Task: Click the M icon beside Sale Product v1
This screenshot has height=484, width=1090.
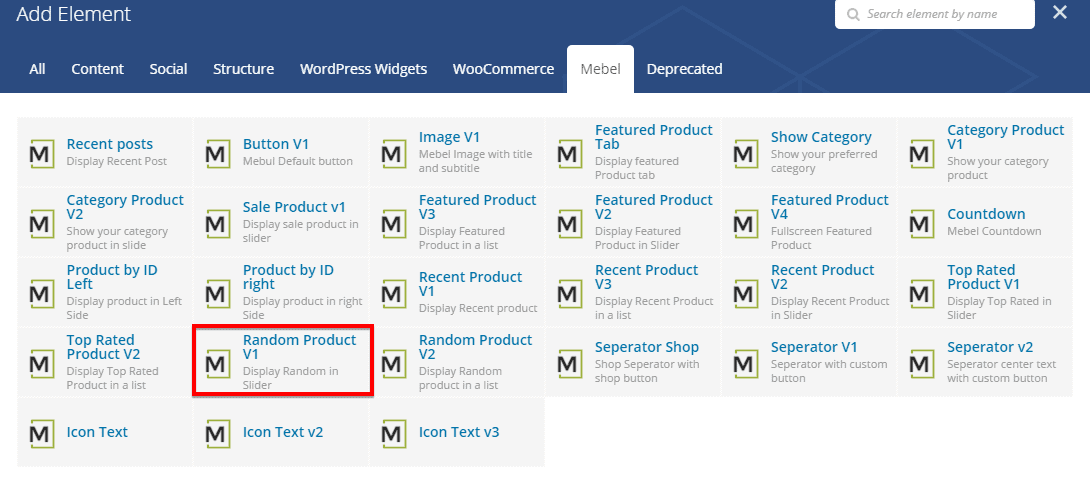Action: click(218, 223)
